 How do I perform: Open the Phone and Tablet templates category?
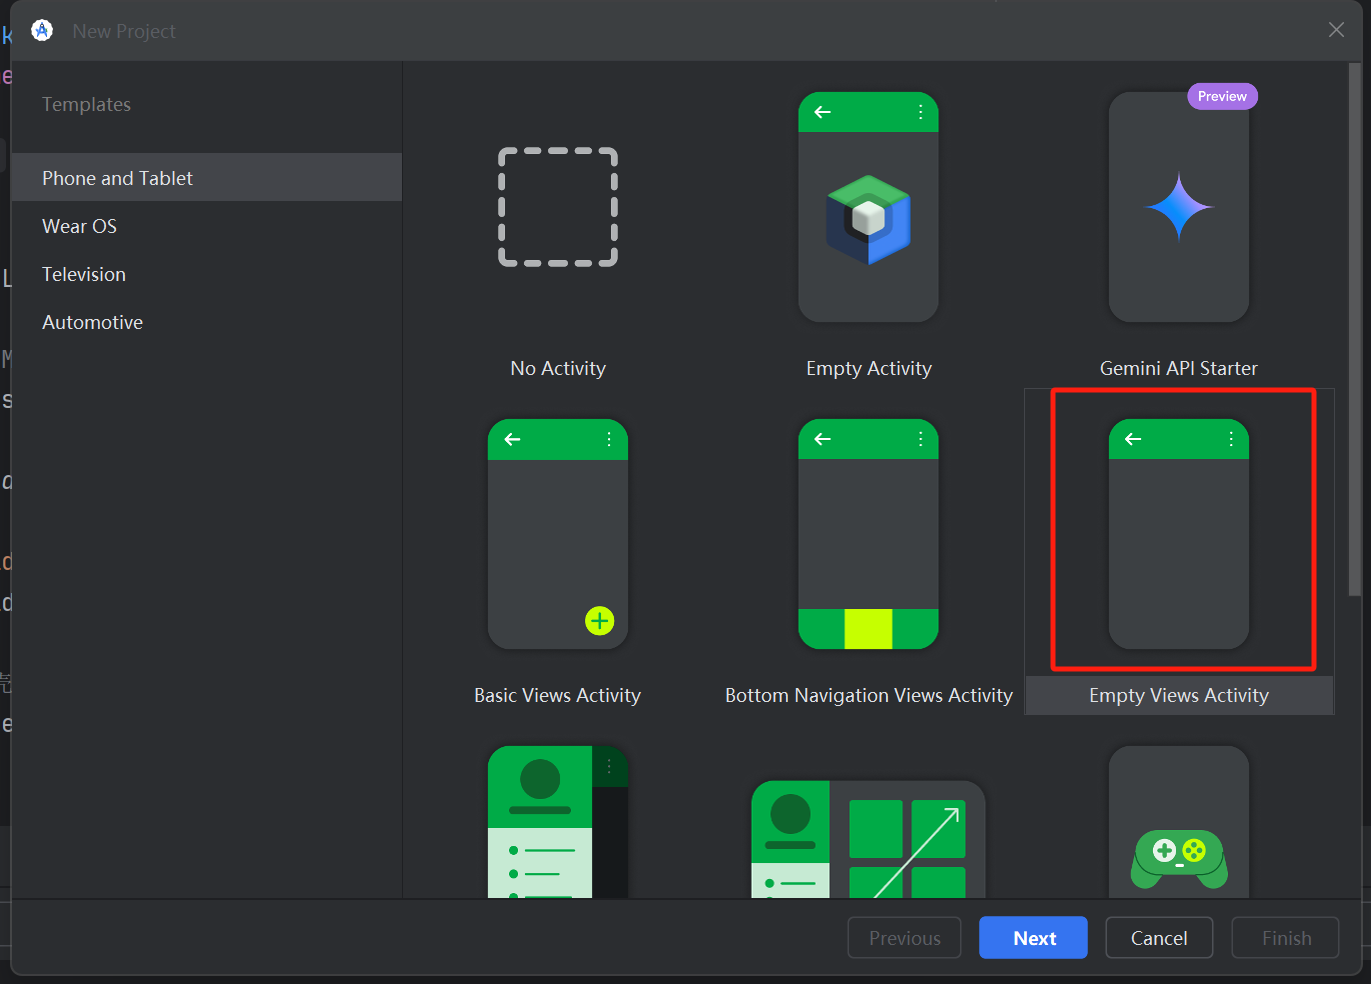click(207, 177)
